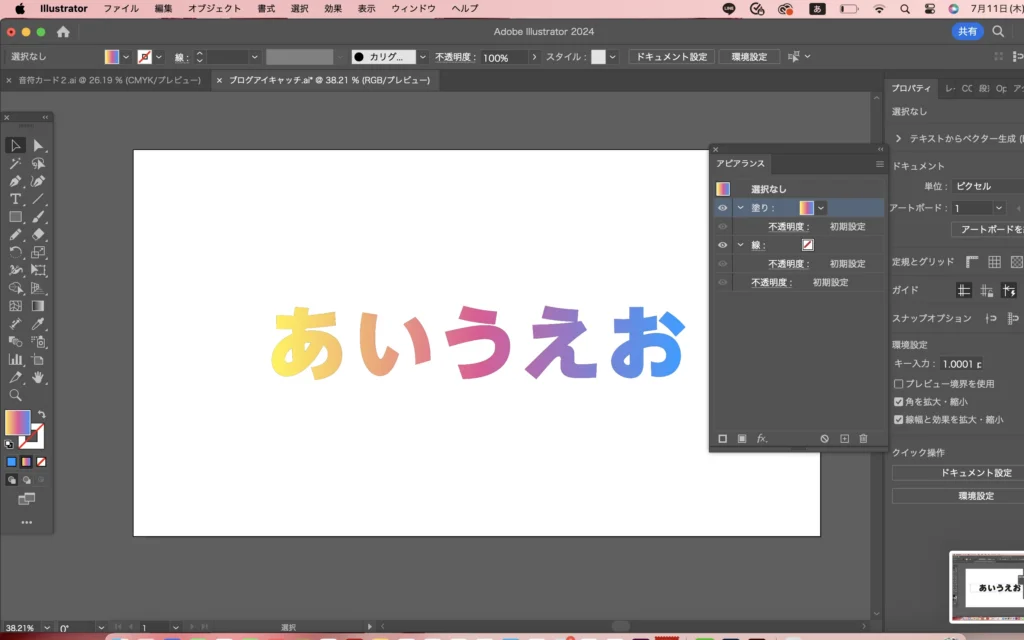Collapse the 線 row in the Appearance panel

point(740,245)
